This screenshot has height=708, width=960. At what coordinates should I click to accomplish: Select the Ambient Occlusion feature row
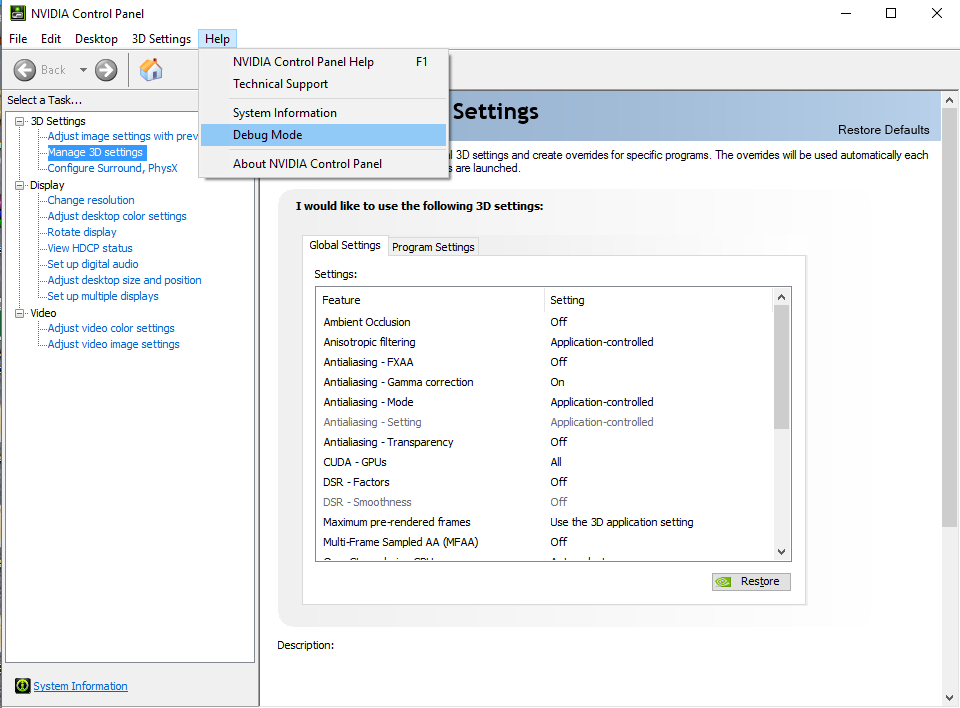(545, 322)
